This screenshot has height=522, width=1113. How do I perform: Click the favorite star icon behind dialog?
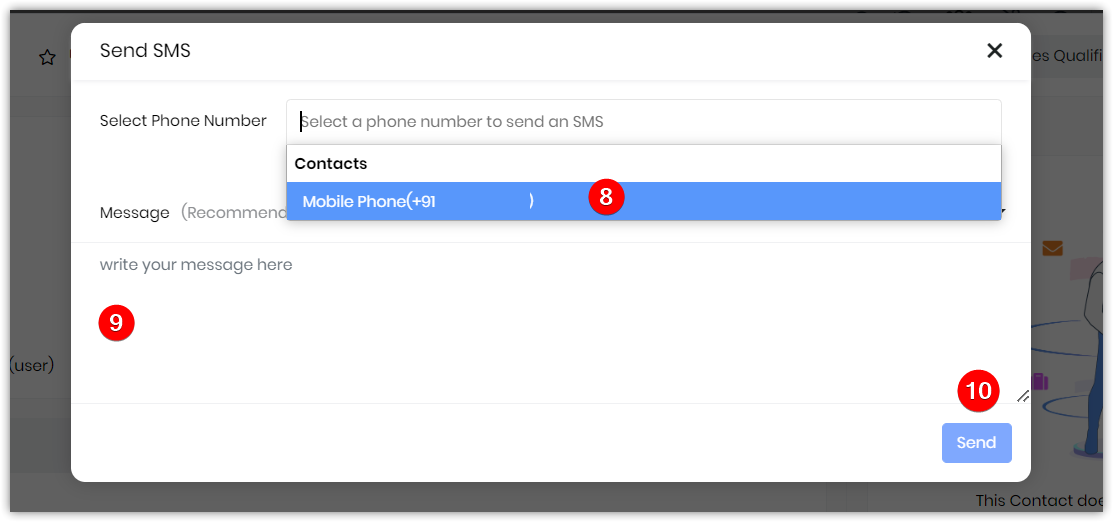pyautogui.click(x=48, y=58)
